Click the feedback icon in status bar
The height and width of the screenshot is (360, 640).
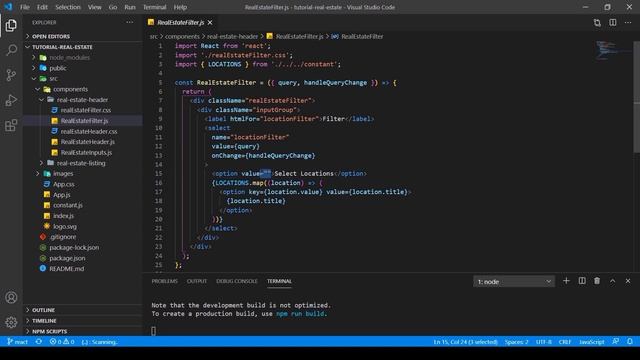[616, 342]
